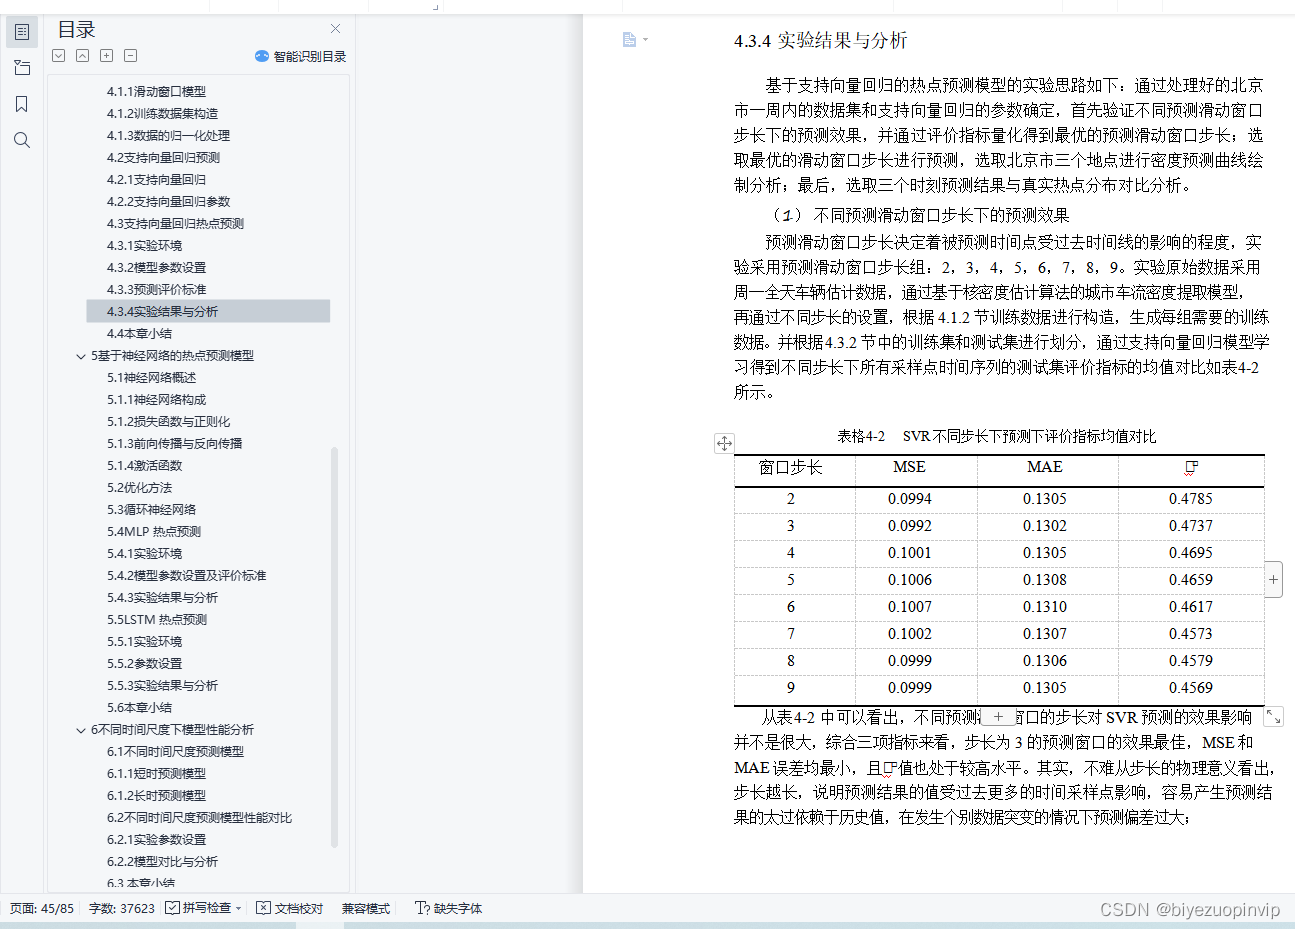Close the 目录 panel
This screenshot has width=1295, height=929.
pyautogui.click(x=335, y=29)
